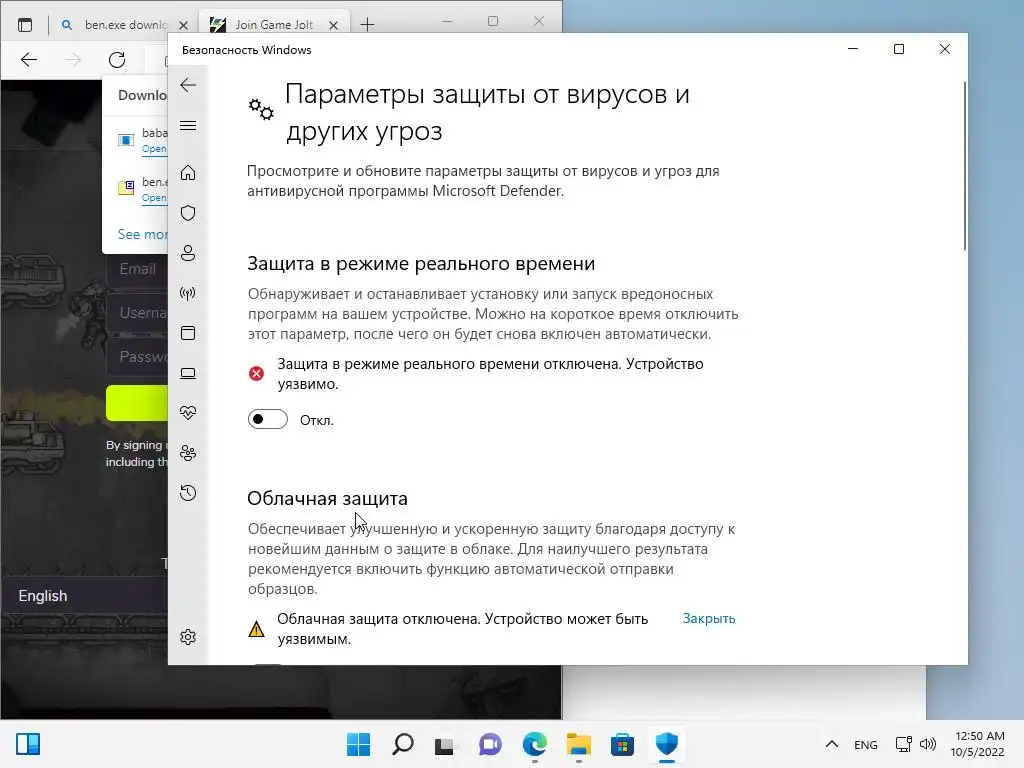Image resolution: width=1024 pixels, height=768 pixels.
Task: Open Virus & threat protection shield icon
Action: point(188,213)
